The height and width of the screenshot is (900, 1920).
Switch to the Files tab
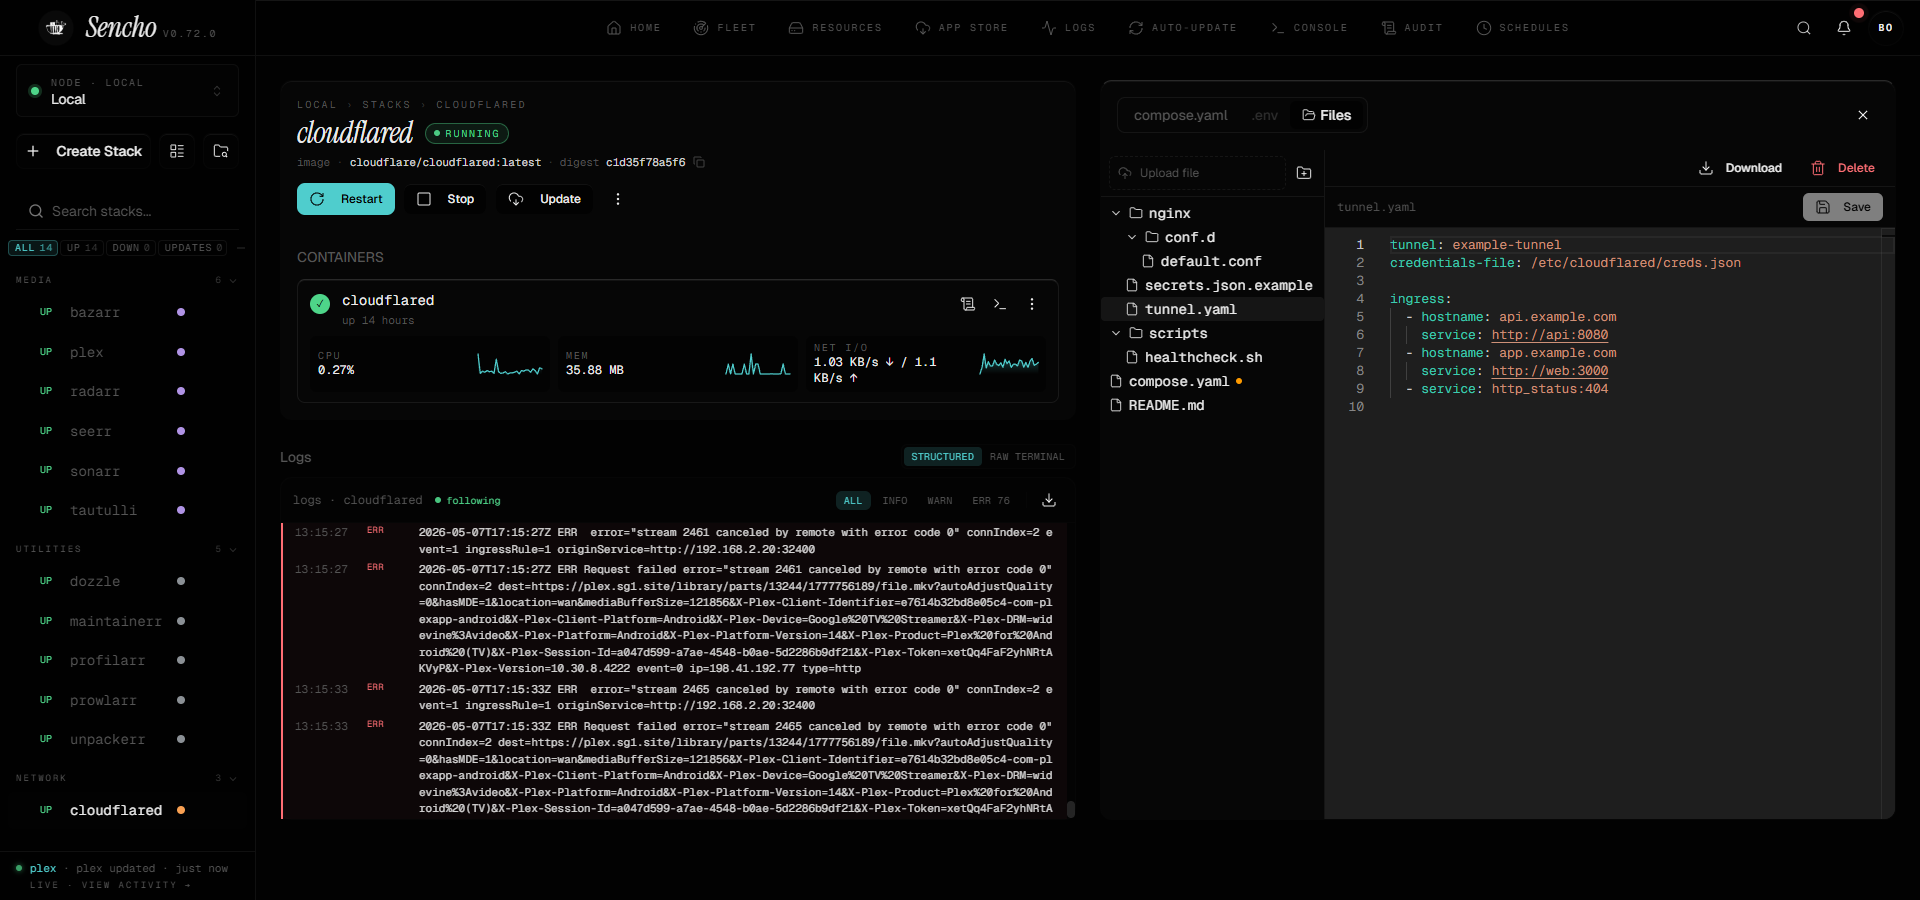[x=1327, y=115]
